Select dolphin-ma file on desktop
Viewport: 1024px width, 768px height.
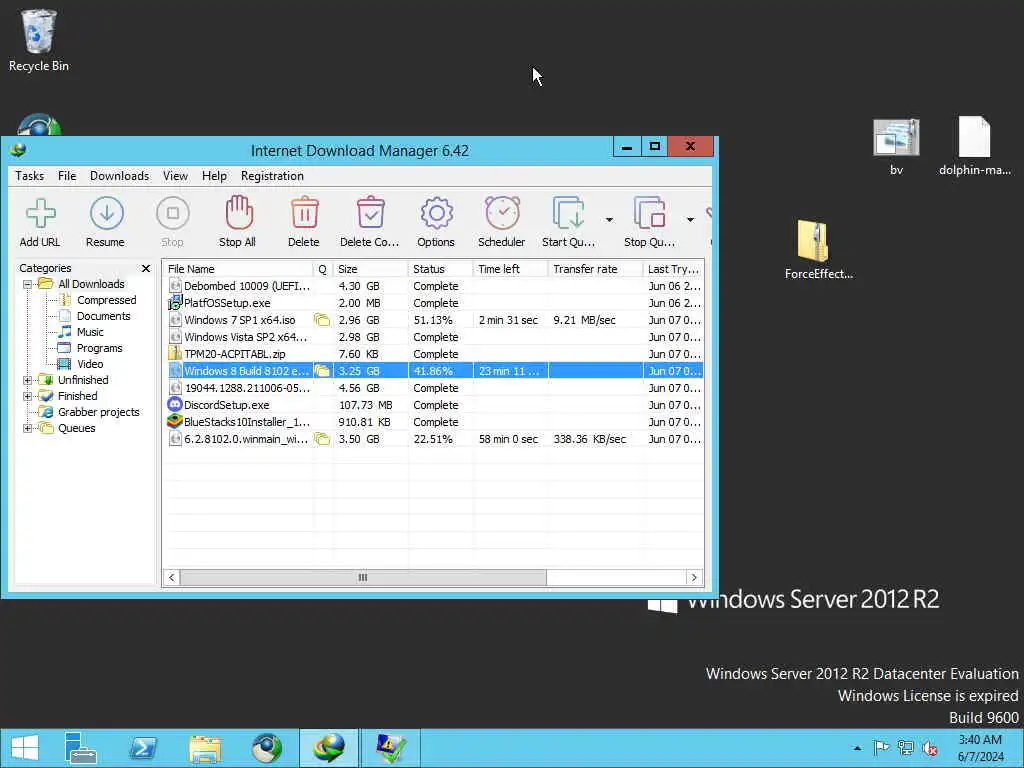click(x=974, y=147)
